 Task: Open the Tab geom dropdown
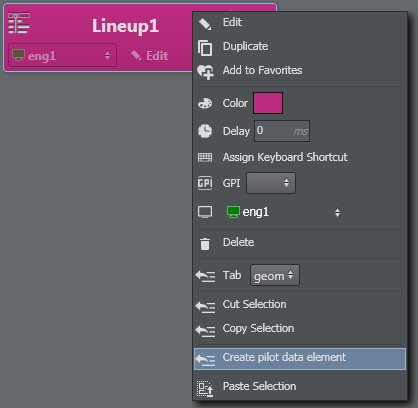[x=275, y=275]
